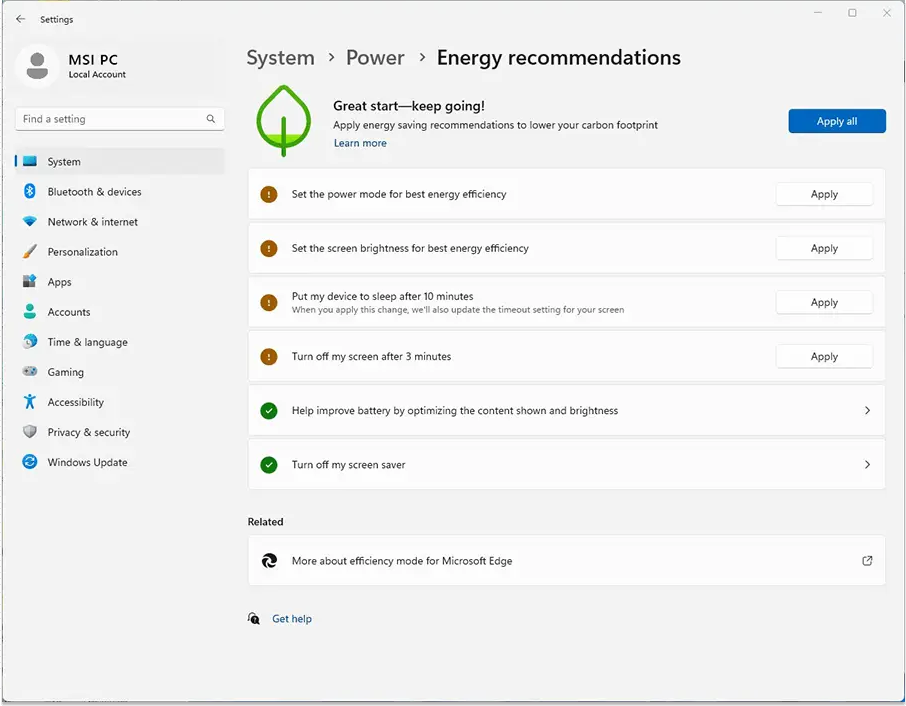Click the Gaming controller icon
This screenshot has width=906, height=706.
[x=30, y=371]
